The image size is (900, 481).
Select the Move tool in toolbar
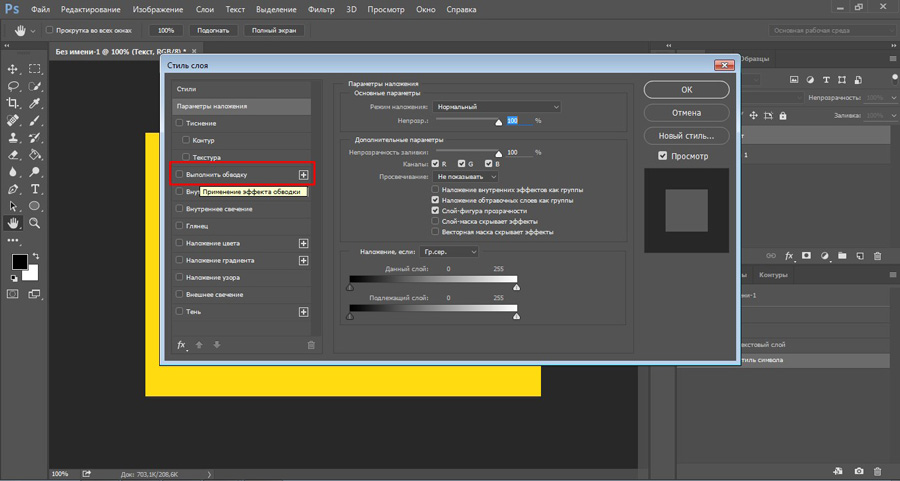(x=14, y=69)
